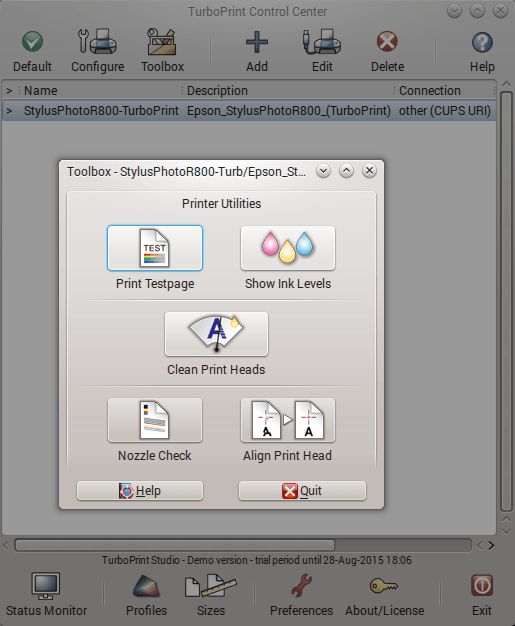Sort by Description column header
The height and width of the screenshot is (626, 515).
click(288, 91)
